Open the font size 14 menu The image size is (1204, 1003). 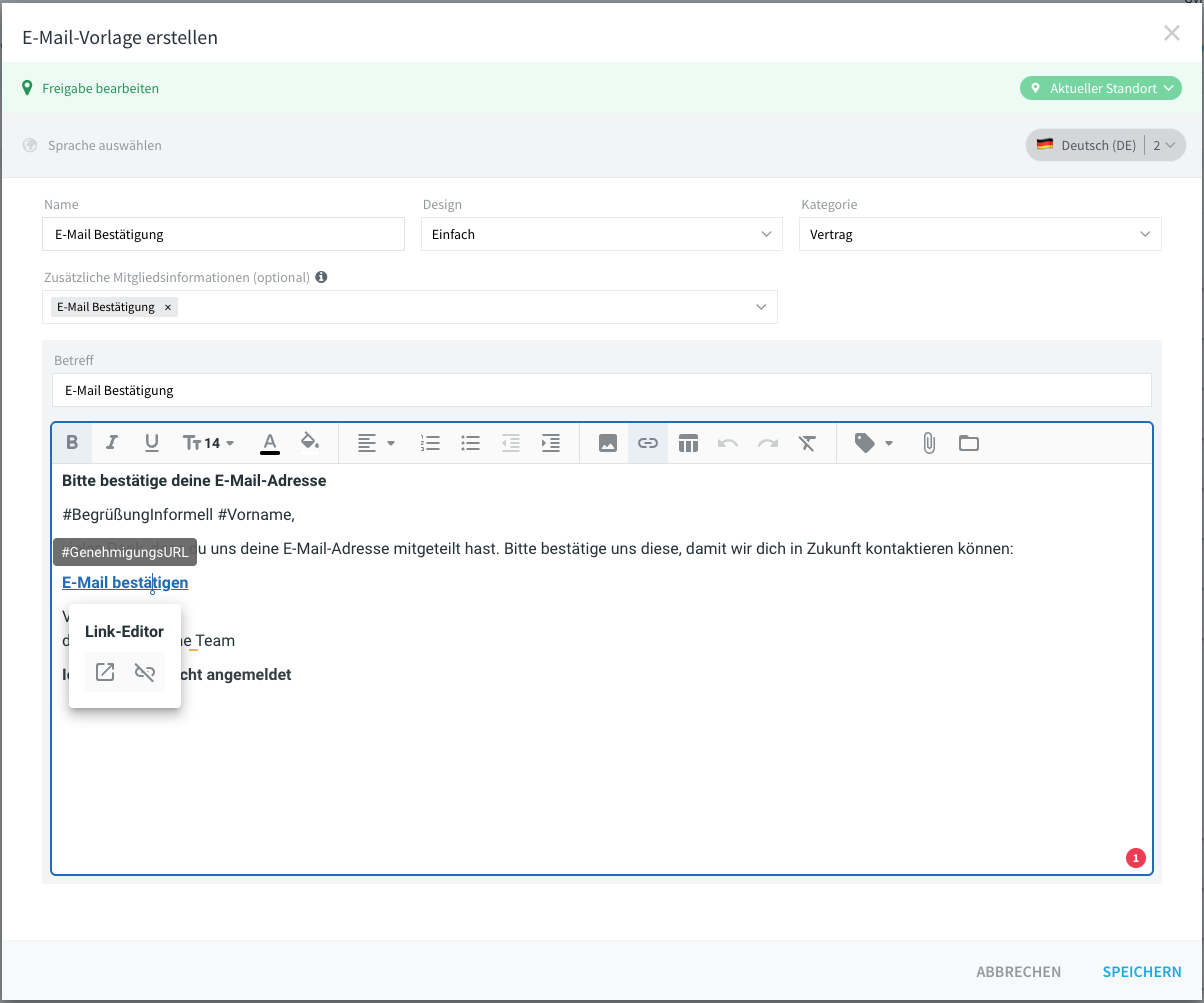point(209,443)
